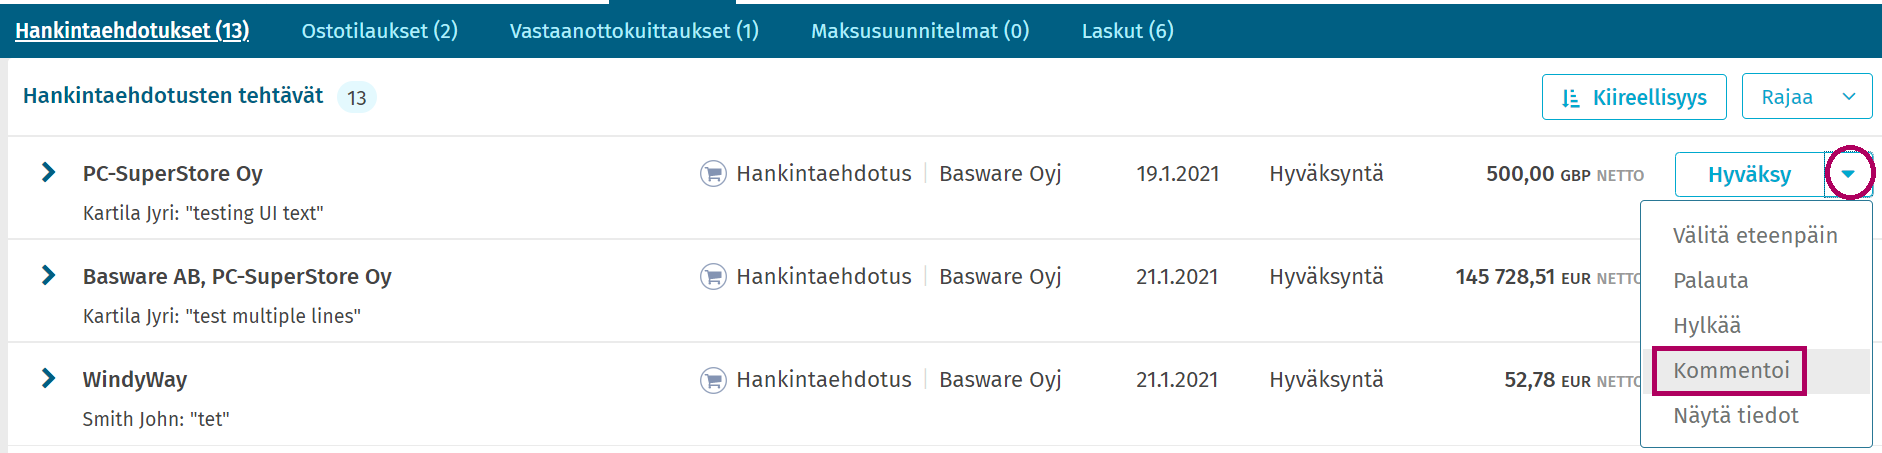Screen dimensions: 1882x453
Task: Open the Vastaanottokuittaukset (1) tab
Action: point(634,31)
